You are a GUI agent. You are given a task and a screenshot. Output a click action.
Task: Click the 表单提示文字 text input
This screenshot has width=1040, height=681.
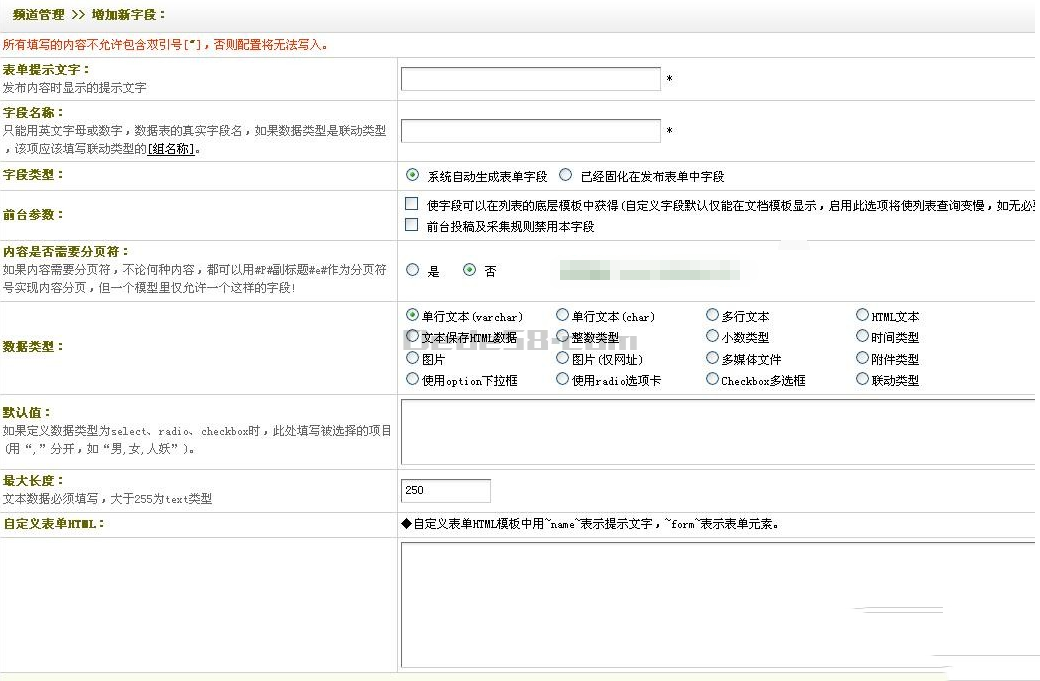point(530,79)
